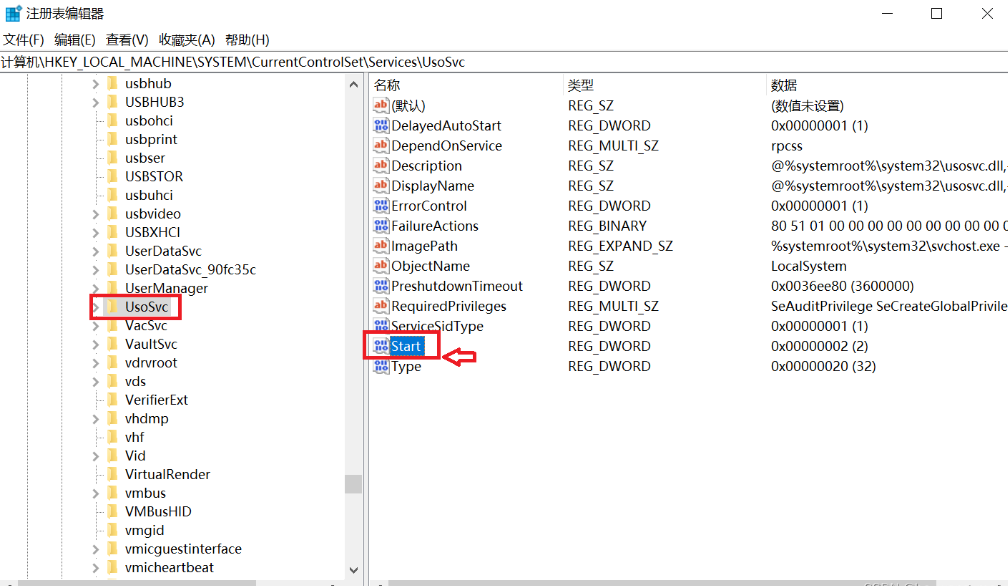Click the ImagePath string icon
This screenshot has width=1008, height=586.
point(380,246)
